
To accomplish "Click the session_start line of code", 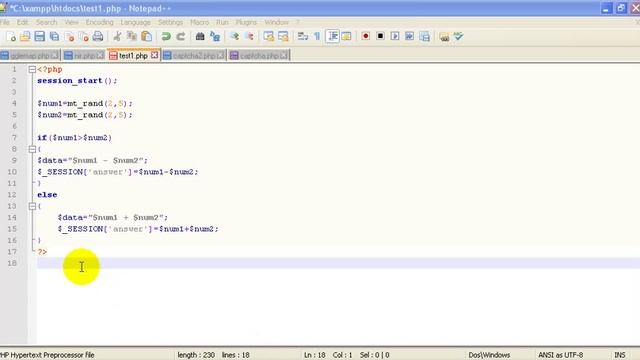I will (x=77, y=81).
